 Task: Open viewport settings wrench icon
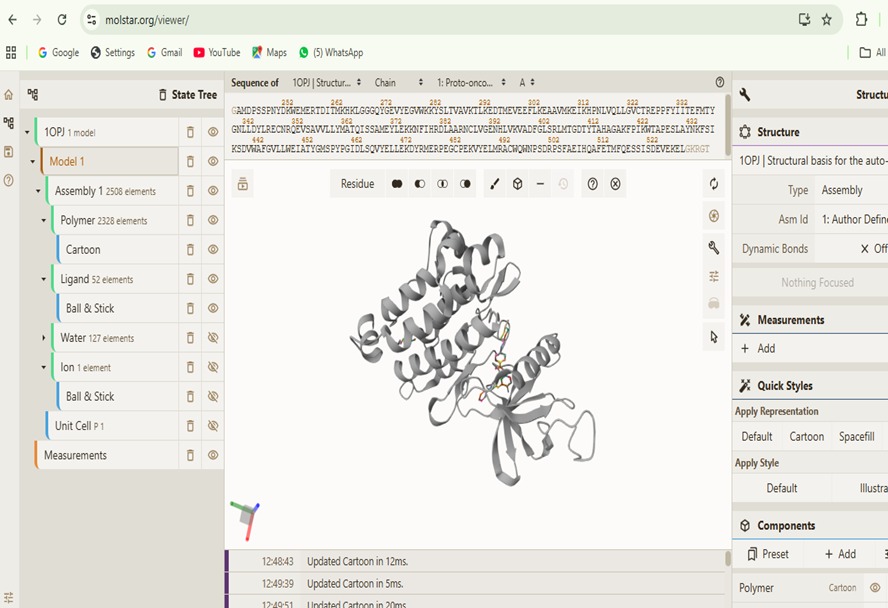[x=713, y=247]
